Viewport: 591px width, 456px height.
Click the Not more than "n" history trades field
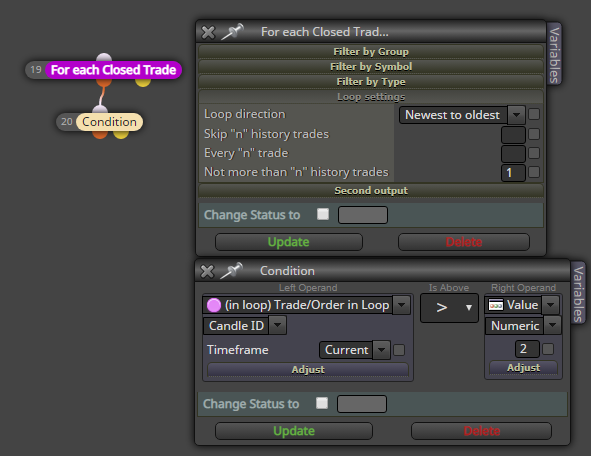coord(513,173)
